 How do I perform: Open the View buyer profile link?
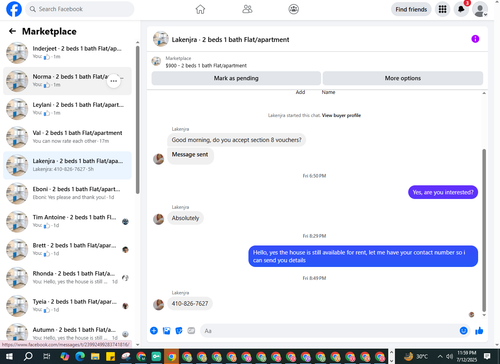341,115
